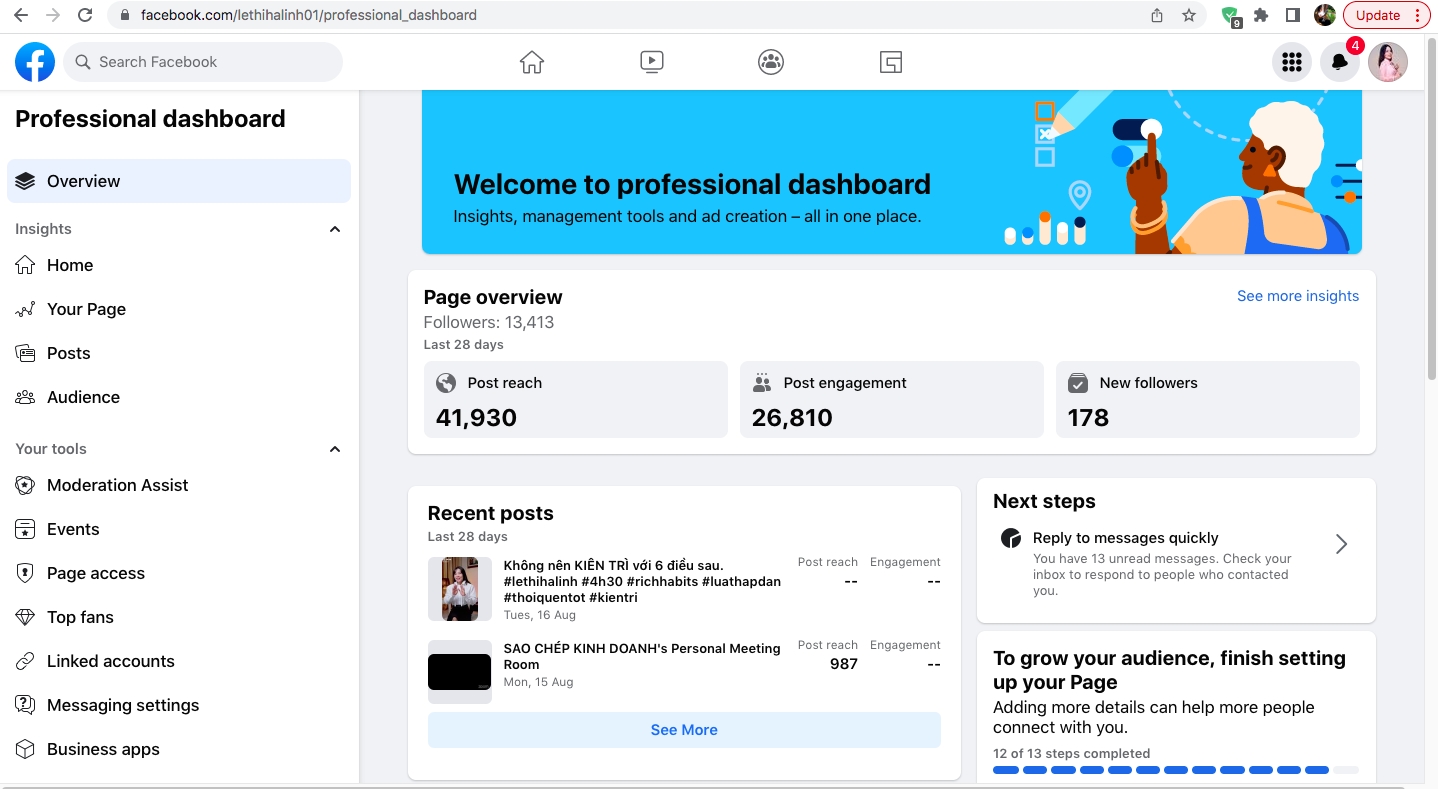Screen dimensions: 1438x789
Task: Go forward with the browser forward arrow
Action: click(53, 15)
